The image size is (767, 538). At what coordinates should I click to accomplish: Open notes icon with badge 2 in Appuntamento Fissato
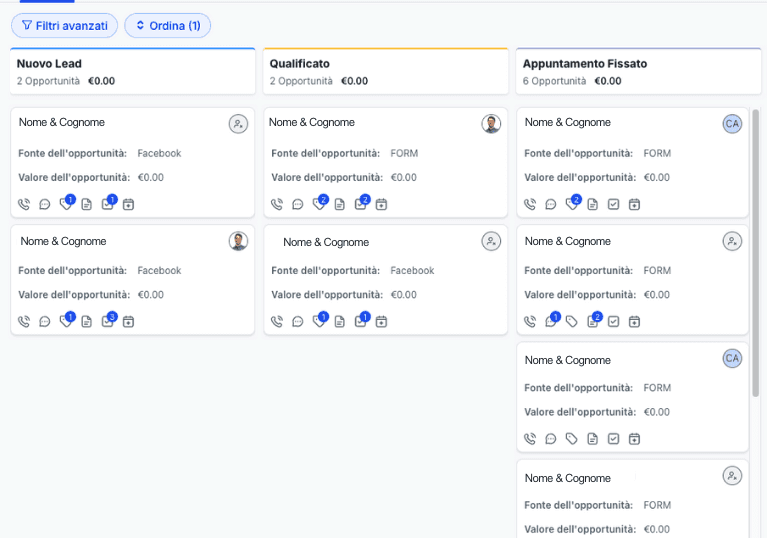(593, 321)
